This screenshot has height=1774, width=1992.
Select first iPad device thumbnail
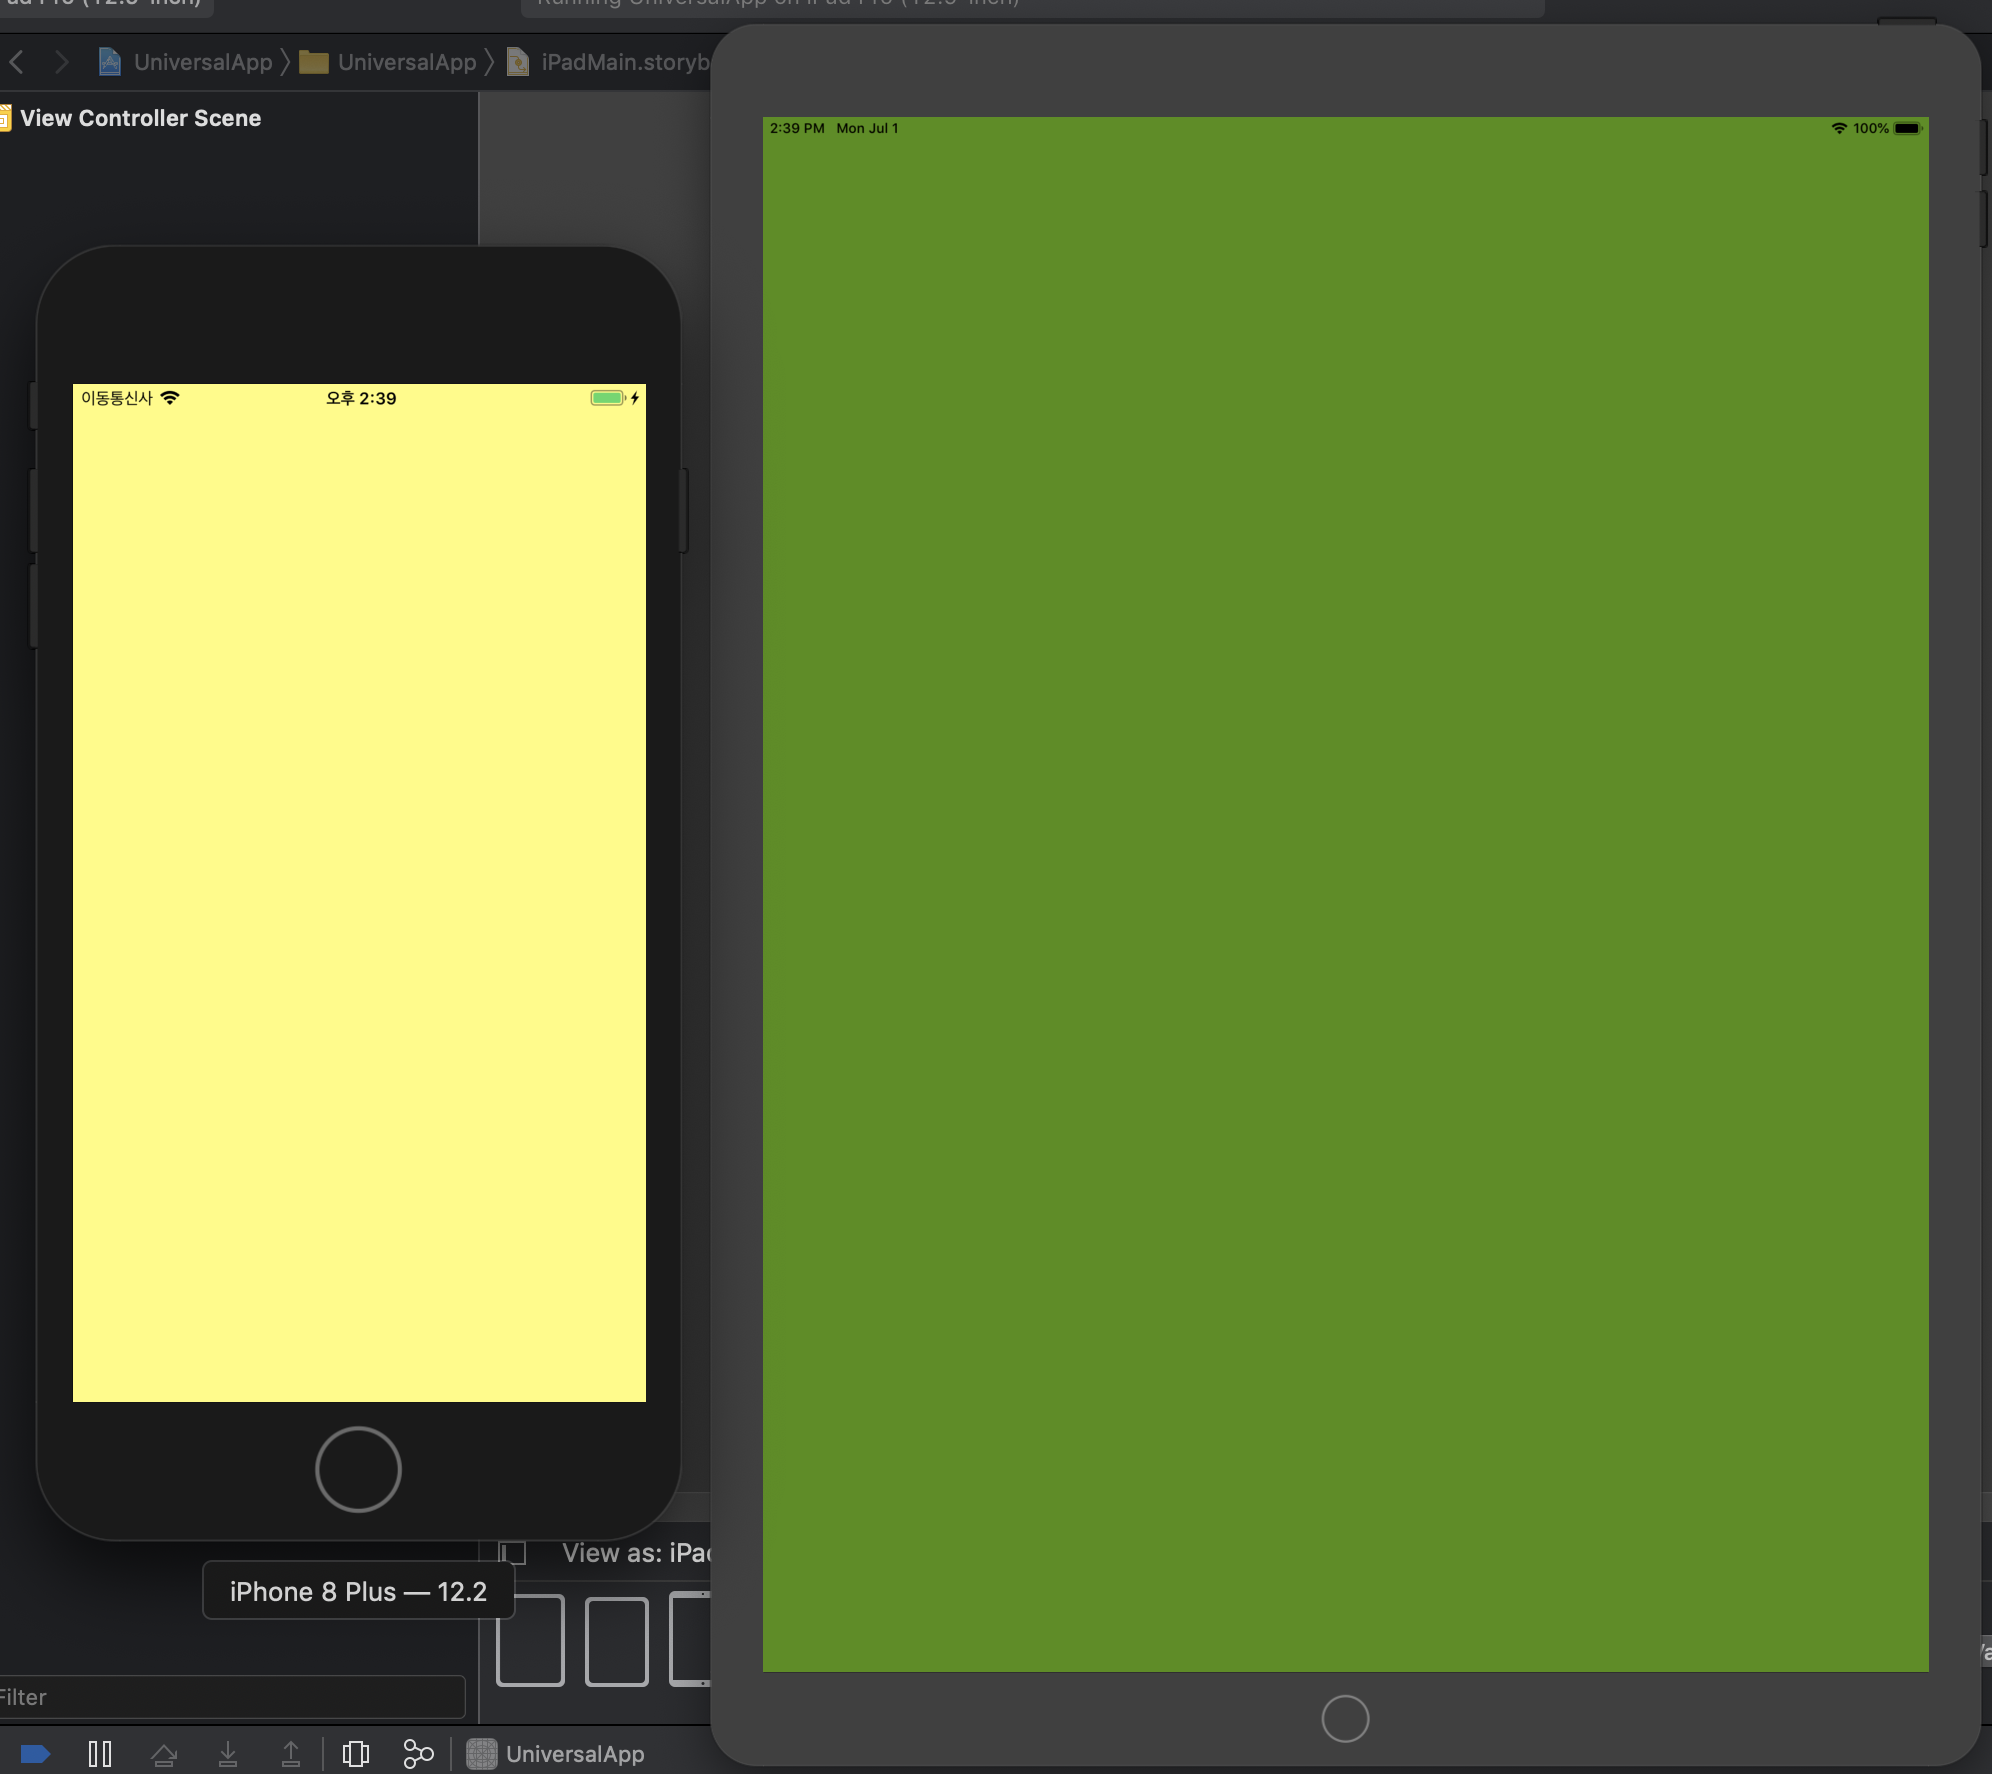[x=530, y=1640]
